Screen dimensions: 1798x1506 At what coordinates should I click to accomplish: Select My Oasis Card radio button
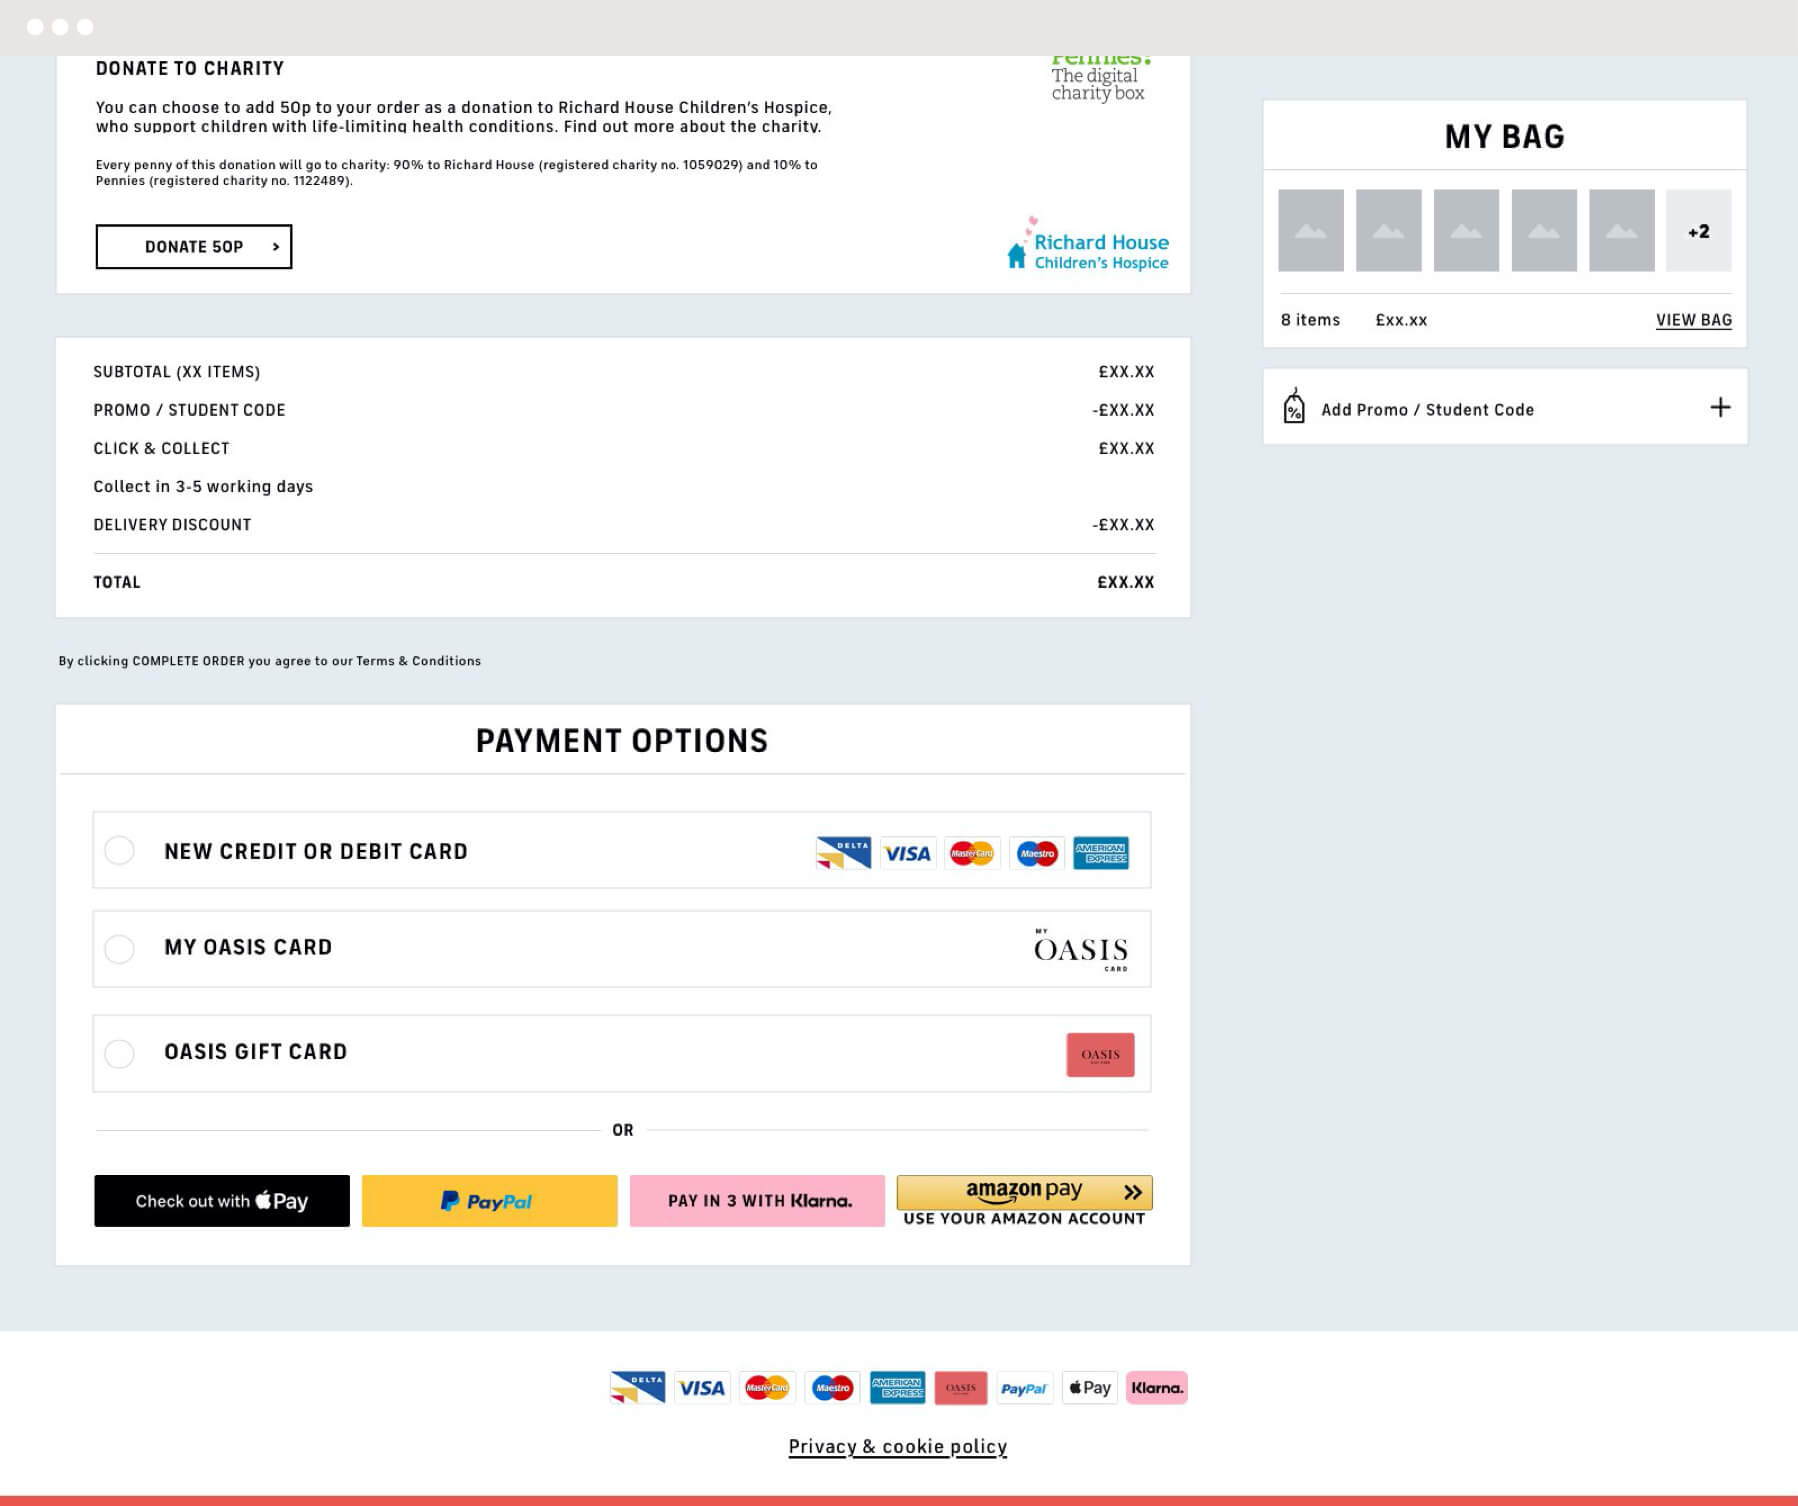[x=119, y=948]
